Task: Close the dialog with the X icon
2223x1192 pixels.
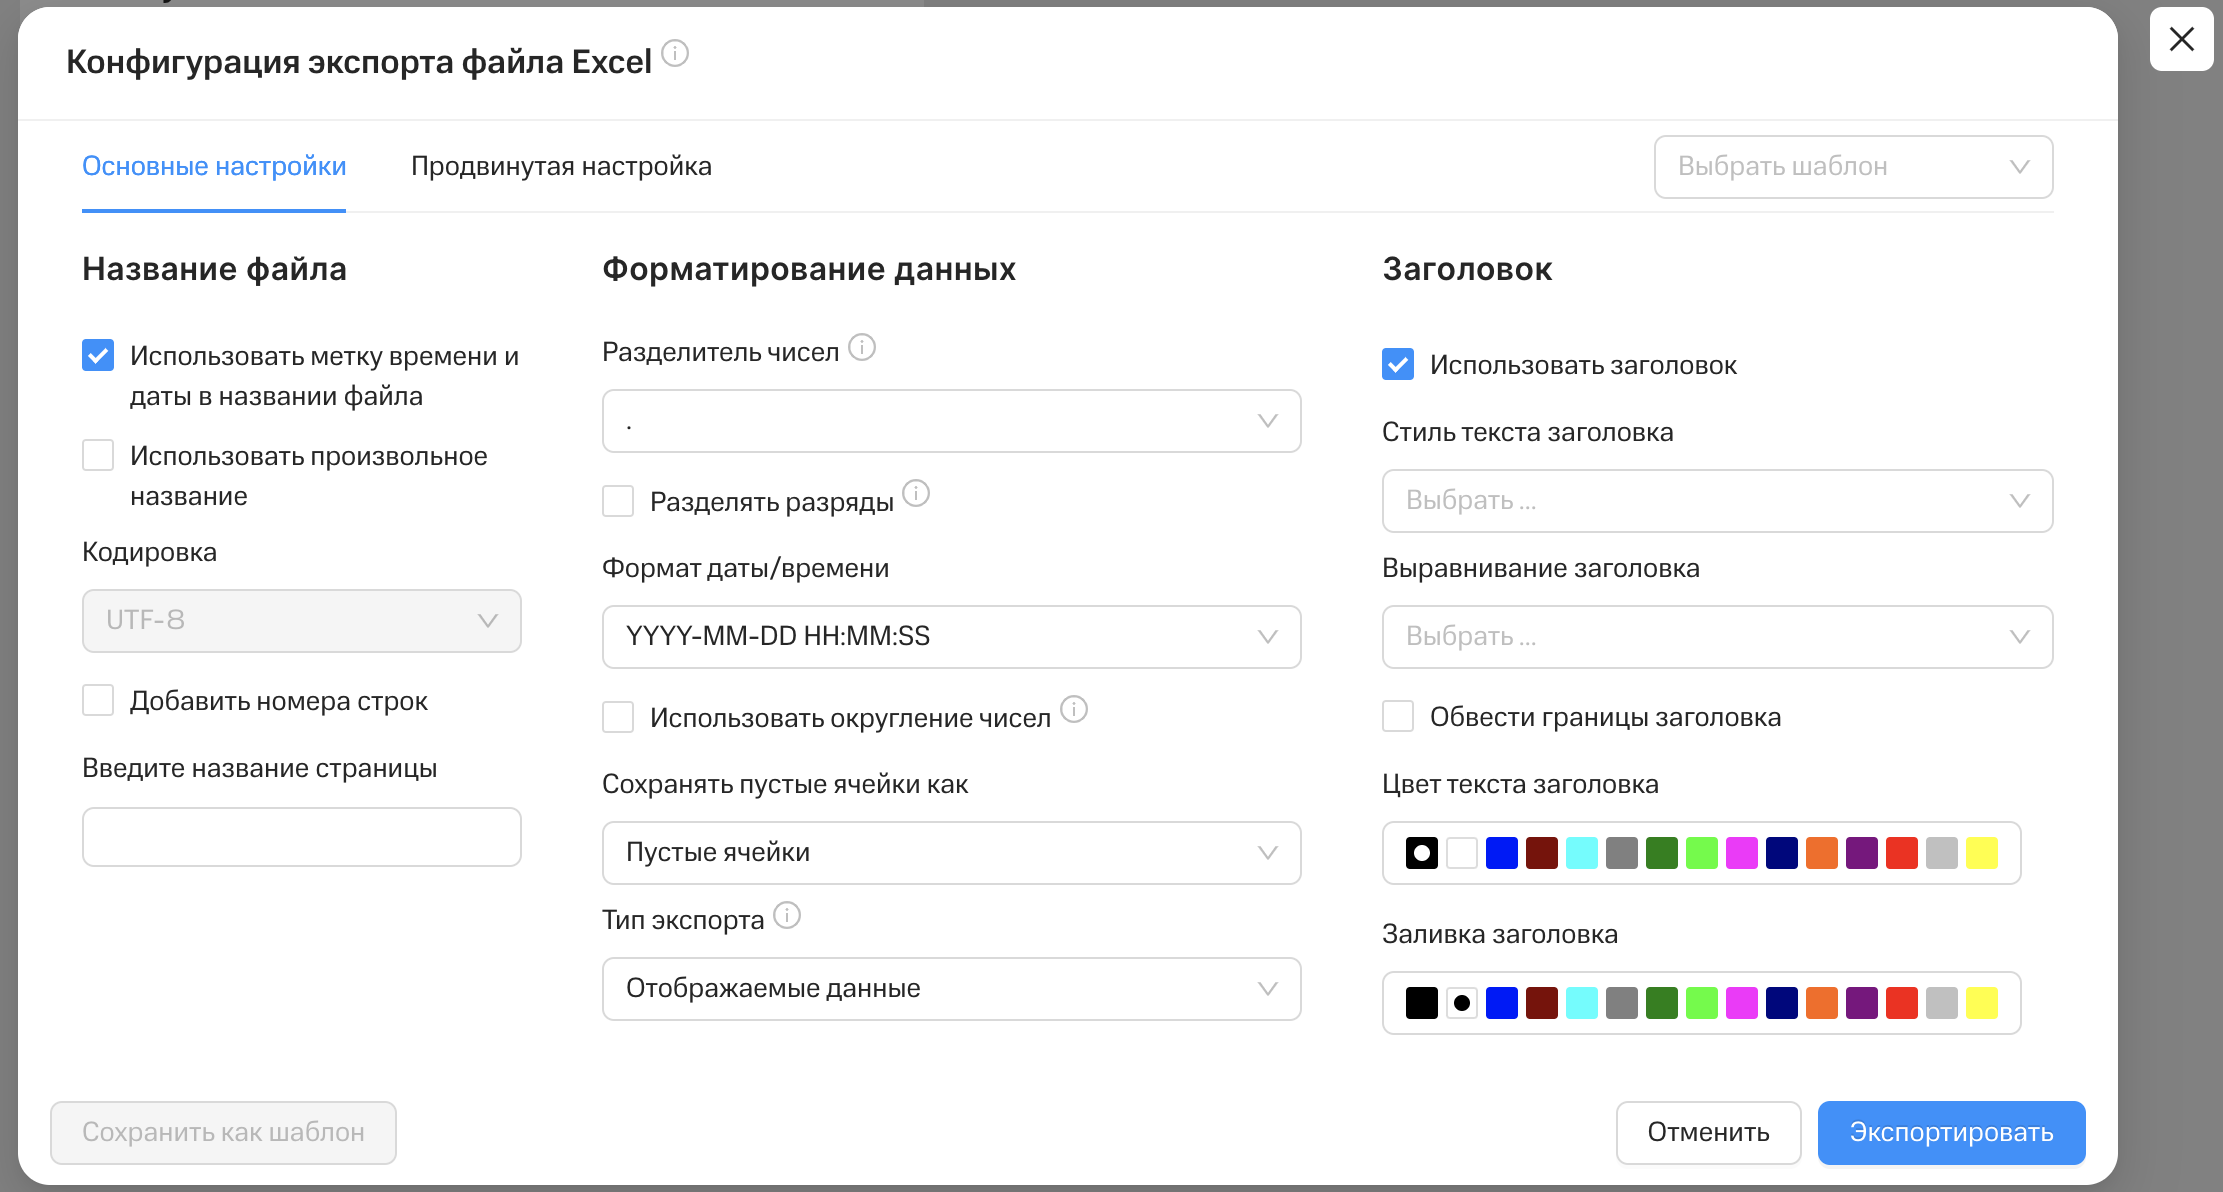Action: click(2181, 39)
